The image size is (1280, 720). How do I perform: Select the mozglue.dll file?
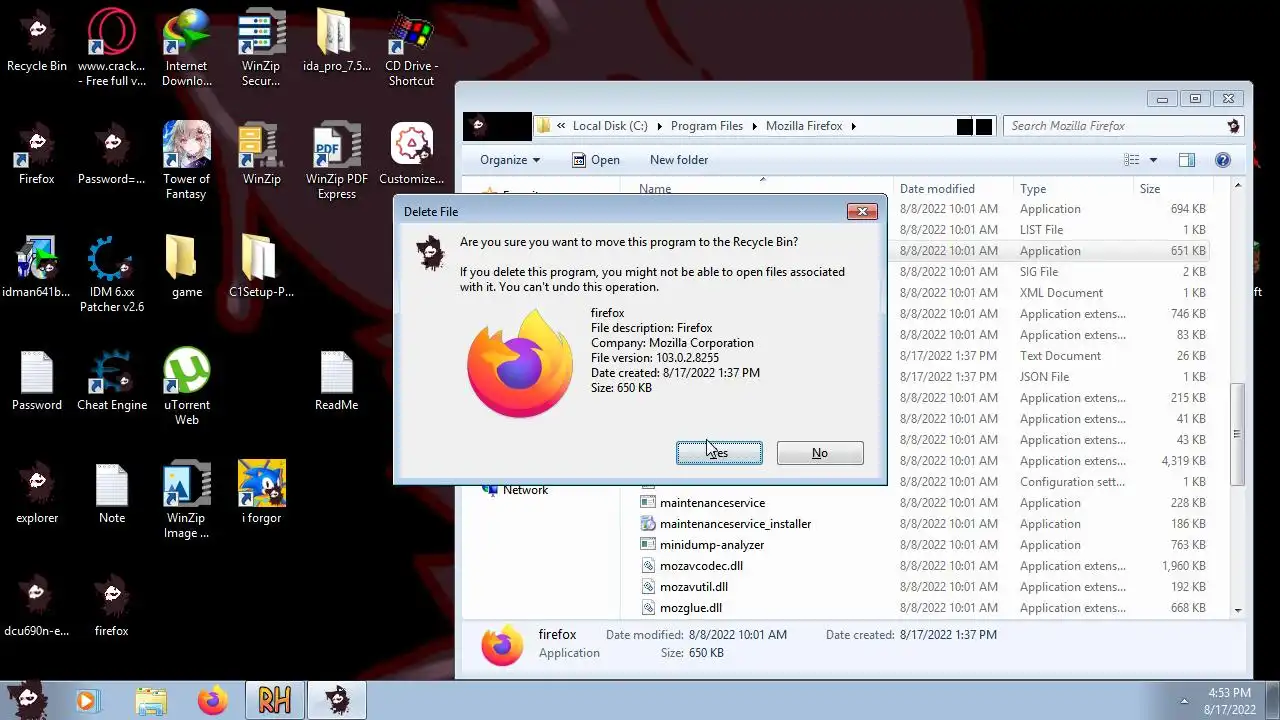click(x=691, y=608)
